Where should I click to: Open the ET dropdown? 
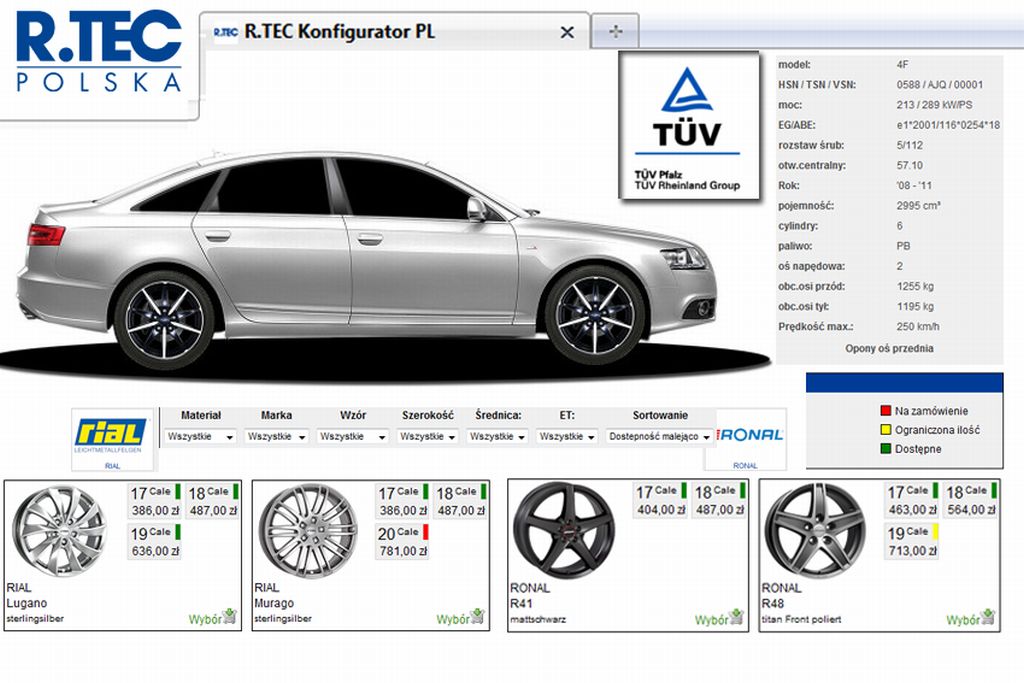coord(567,436)
